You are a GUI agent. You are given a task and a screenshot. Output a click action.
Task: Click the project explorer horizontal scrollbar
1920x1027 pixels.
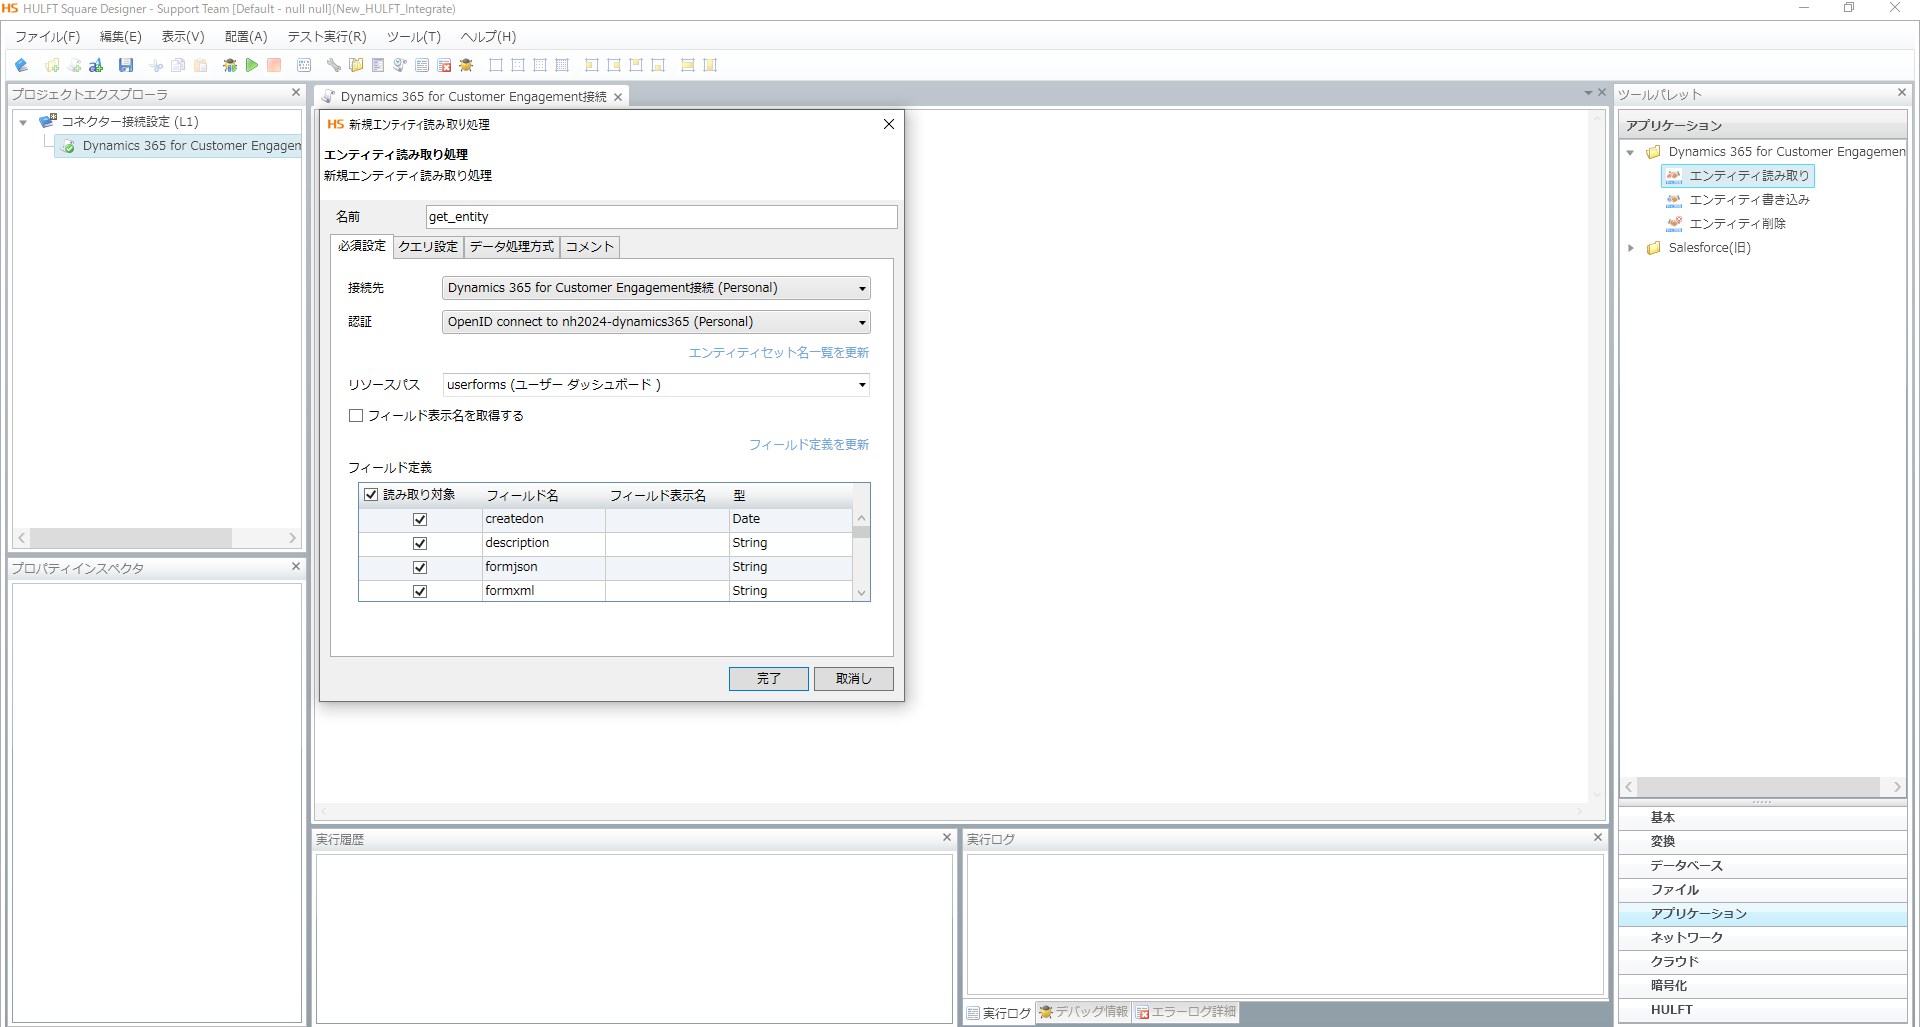(131, 538)
